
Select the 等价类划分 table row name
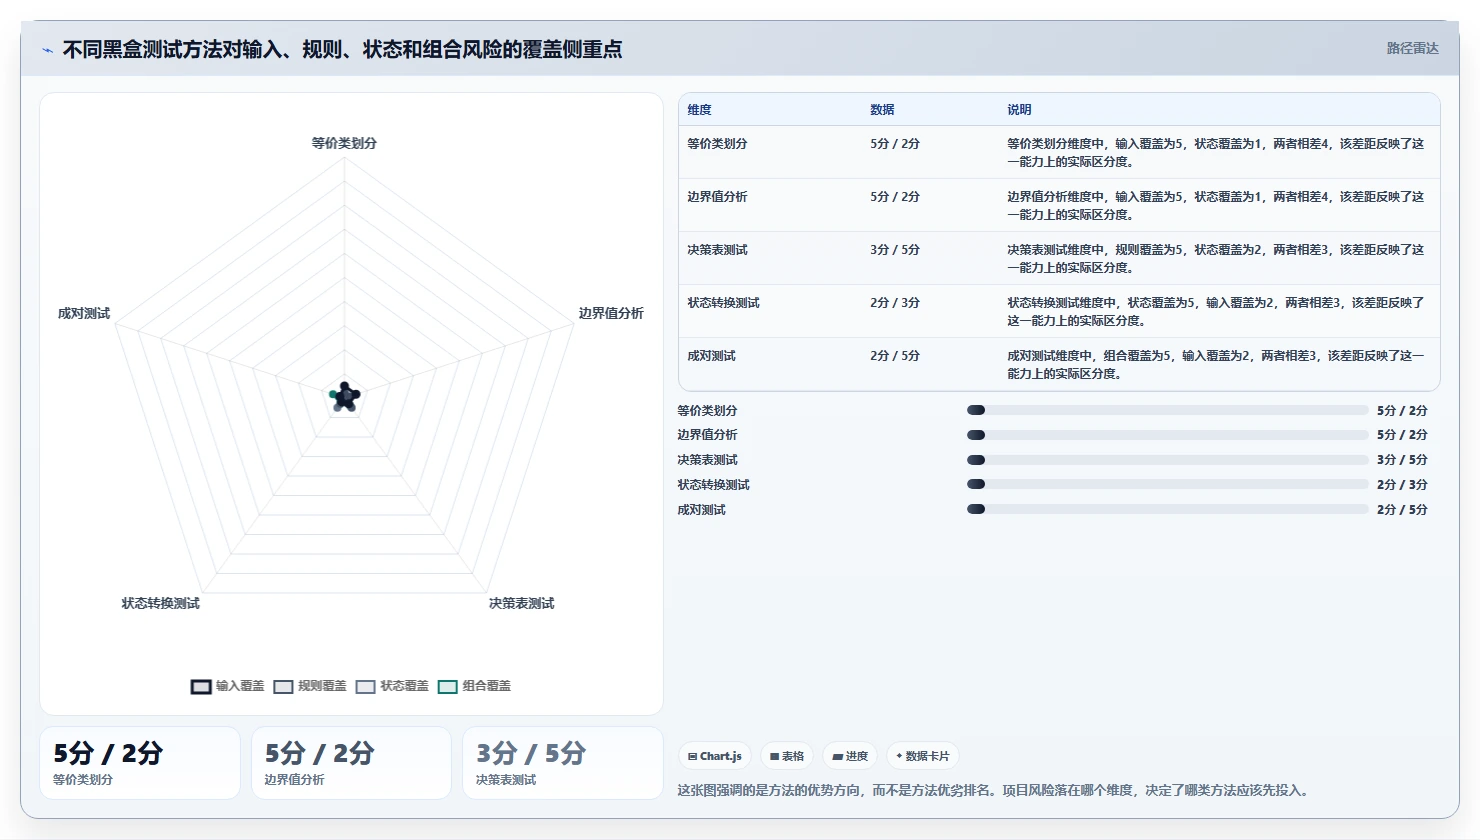tap(717, 144)
